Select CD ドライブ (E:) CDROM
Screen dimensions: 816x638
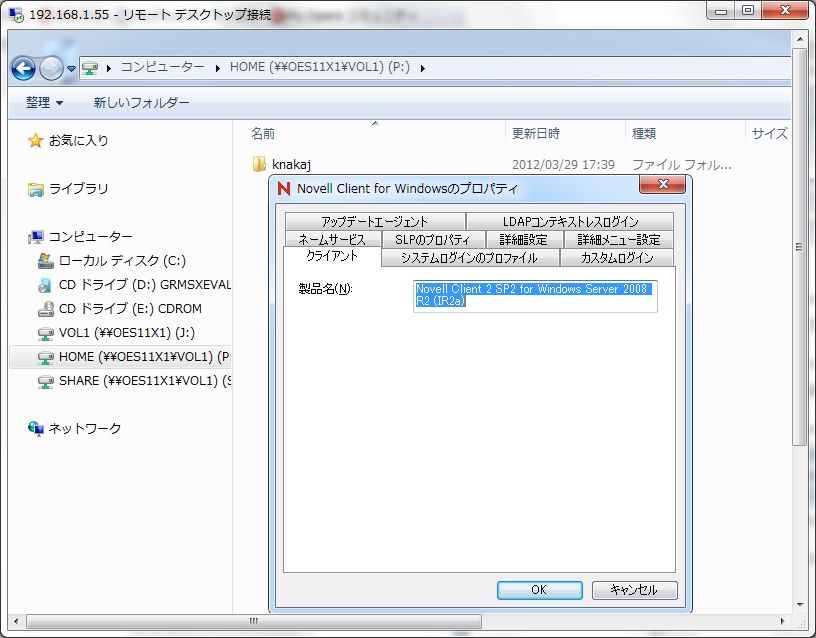[x=130, y=309]
